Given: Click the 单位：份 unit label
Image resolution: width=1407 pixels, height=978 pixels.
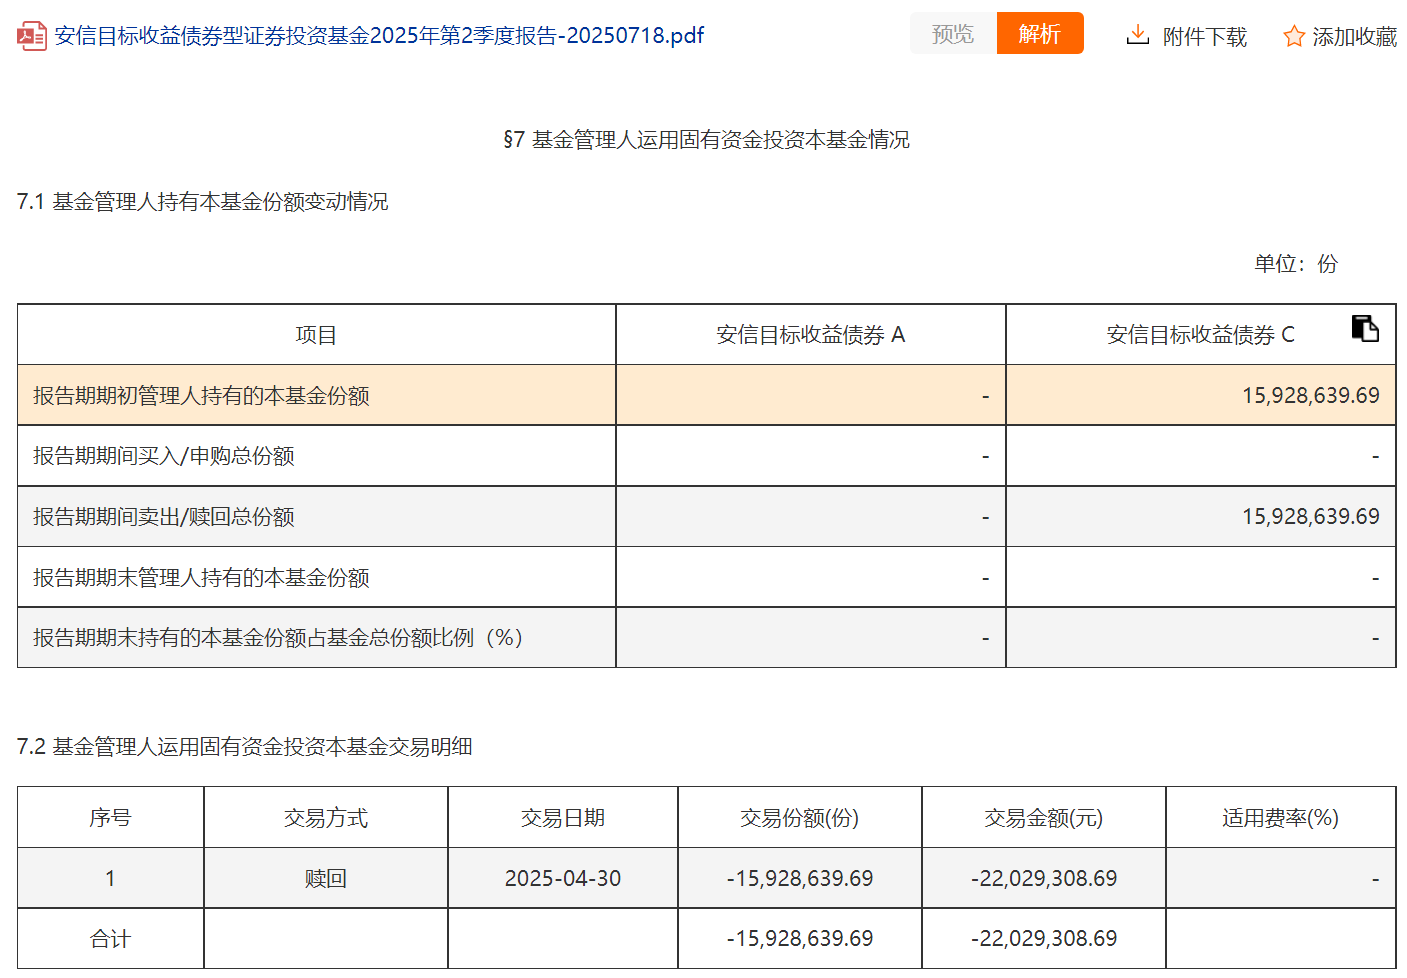Looking at the screenshot, I should (x=1296, y=264).
